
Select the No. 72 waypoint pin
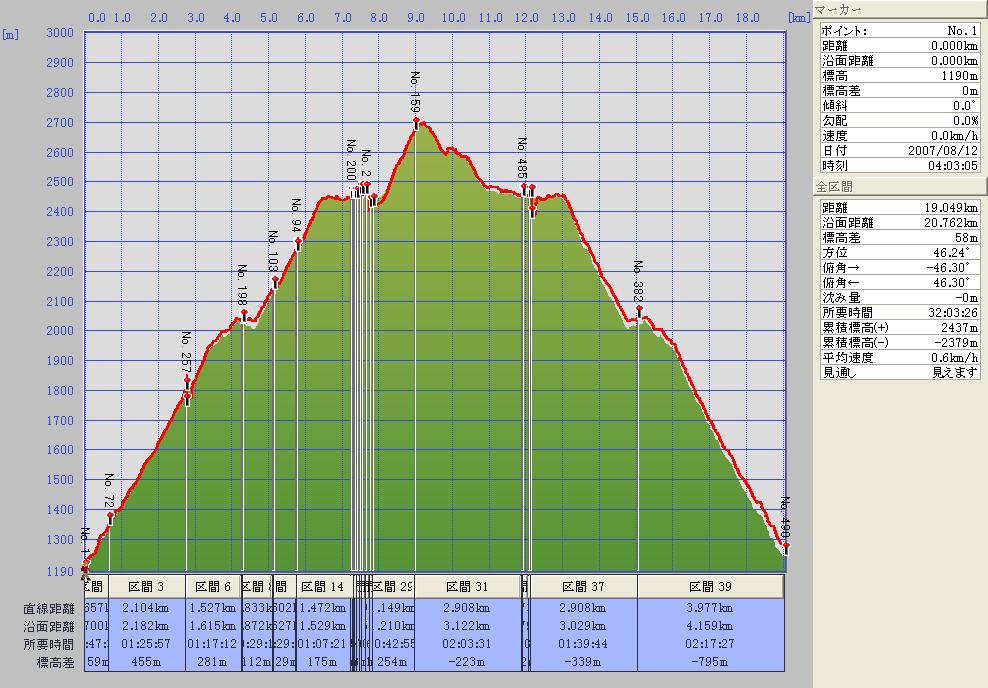[110, 516]
